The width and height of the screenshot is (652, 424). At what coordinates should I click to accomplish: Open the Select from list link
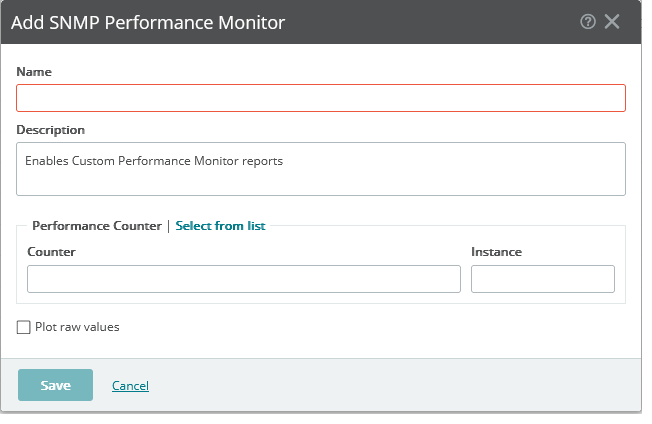[x=220, y=226]
